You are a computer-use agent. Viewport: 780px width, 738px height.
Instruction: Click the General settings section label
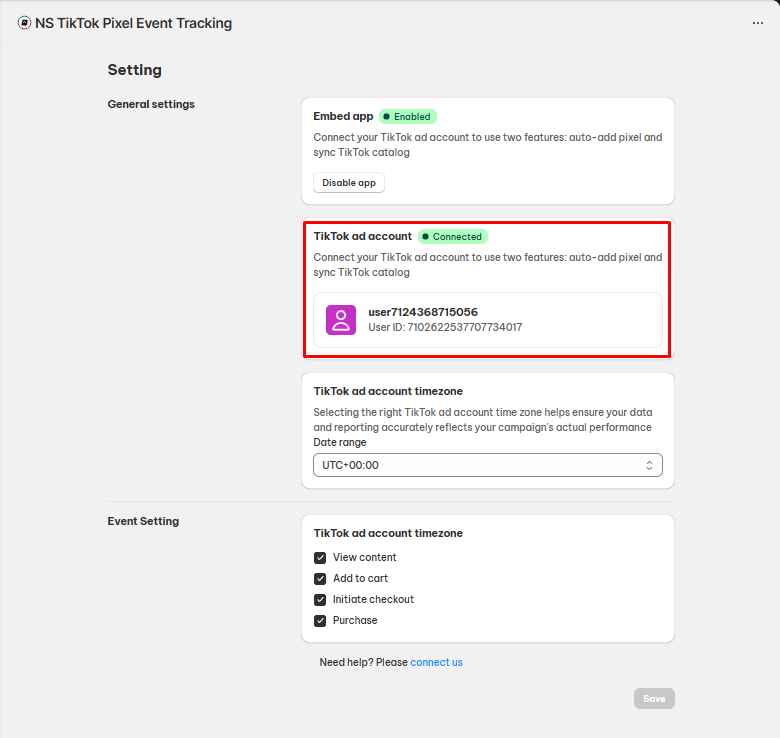tap(151, 104)
